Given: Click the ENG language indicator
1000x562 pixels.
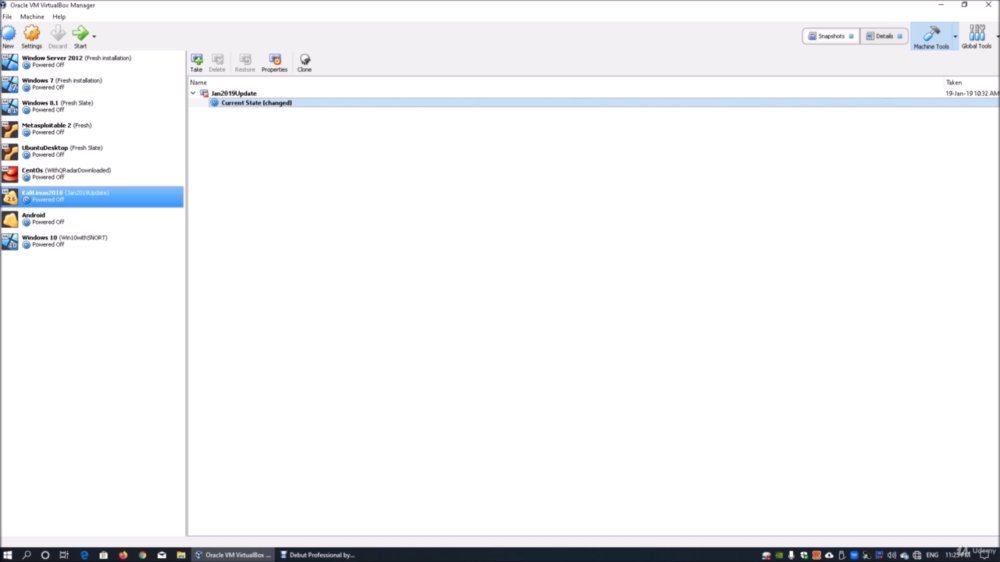Looking at the screenshot, I should click(x=932, y=555).
